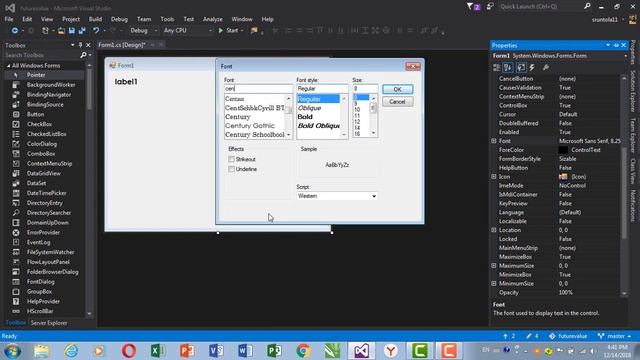Click the Navigate Backward toolbar icon
This screenshot has width=640, height=360.
click(x=15, y=31)
